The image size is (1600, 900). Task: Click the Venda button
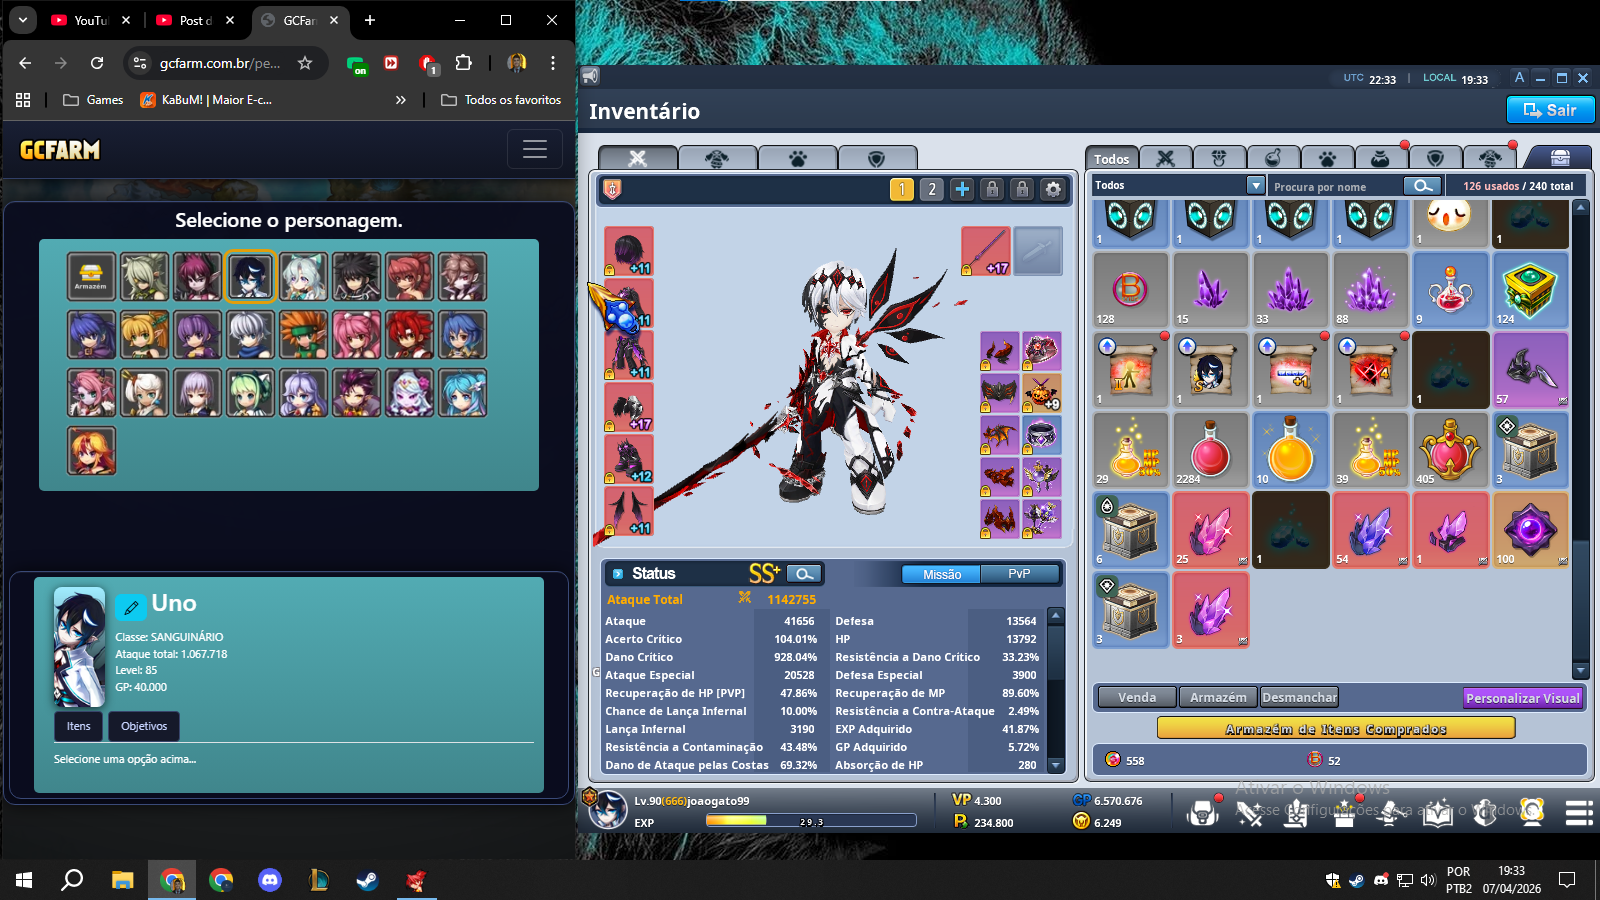coord(1137,697)
